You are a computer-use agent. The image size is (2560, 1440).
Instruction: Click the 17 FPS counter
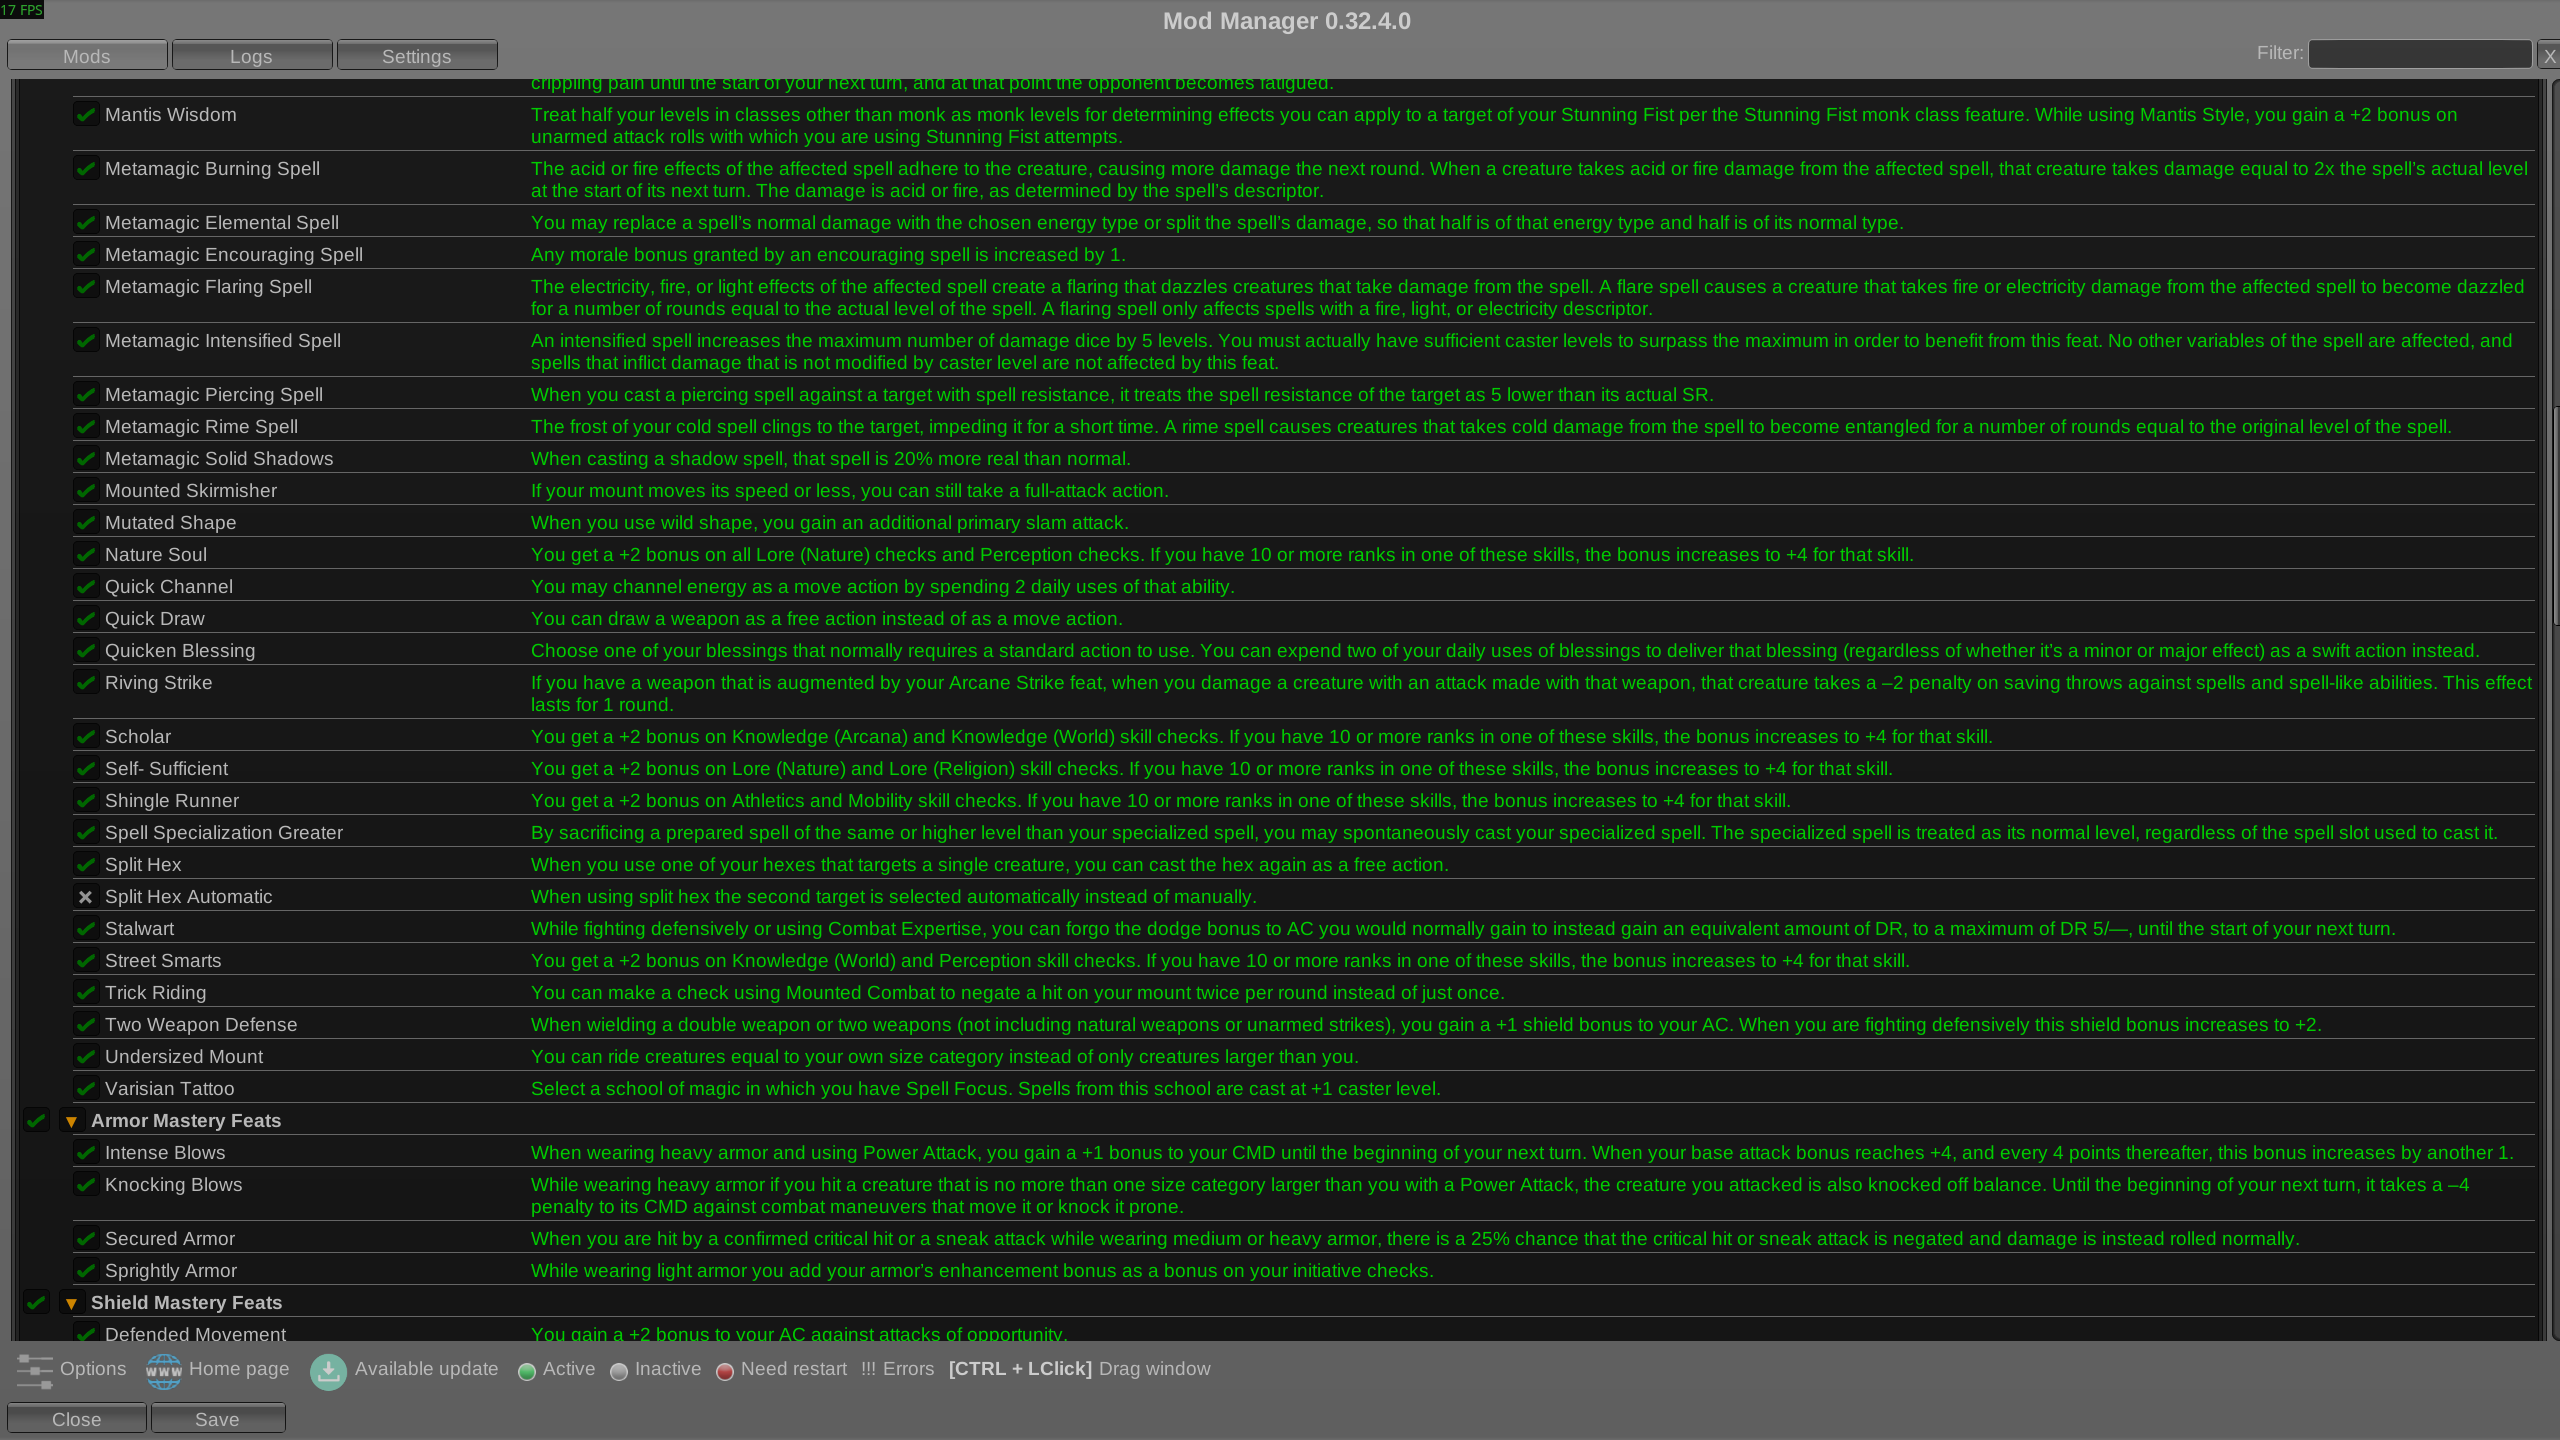(x=22, y=10)
